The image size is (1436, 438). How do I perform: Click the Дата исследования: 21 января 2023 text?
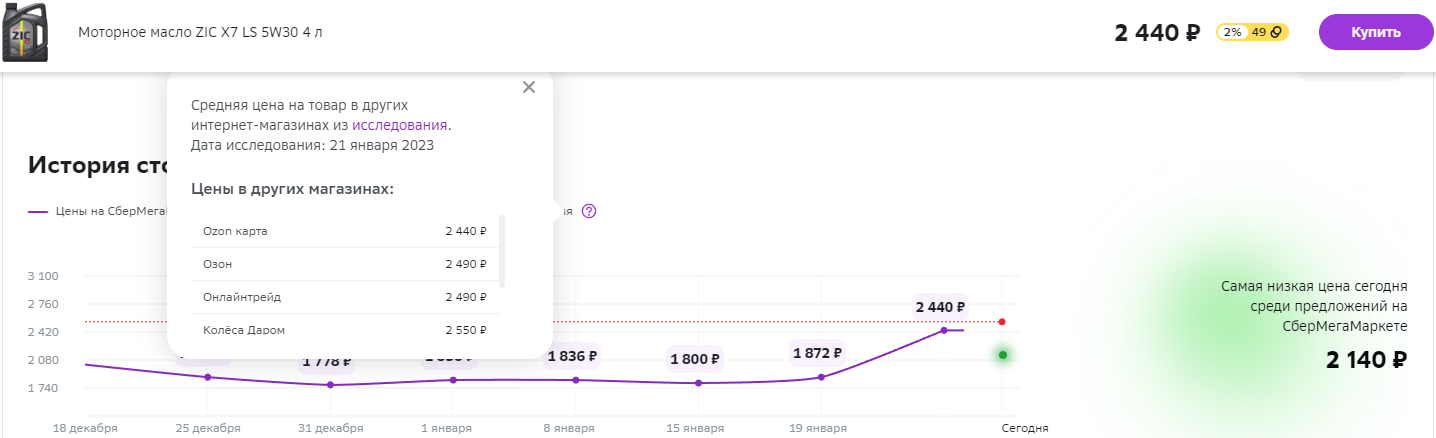pos(312,145)
